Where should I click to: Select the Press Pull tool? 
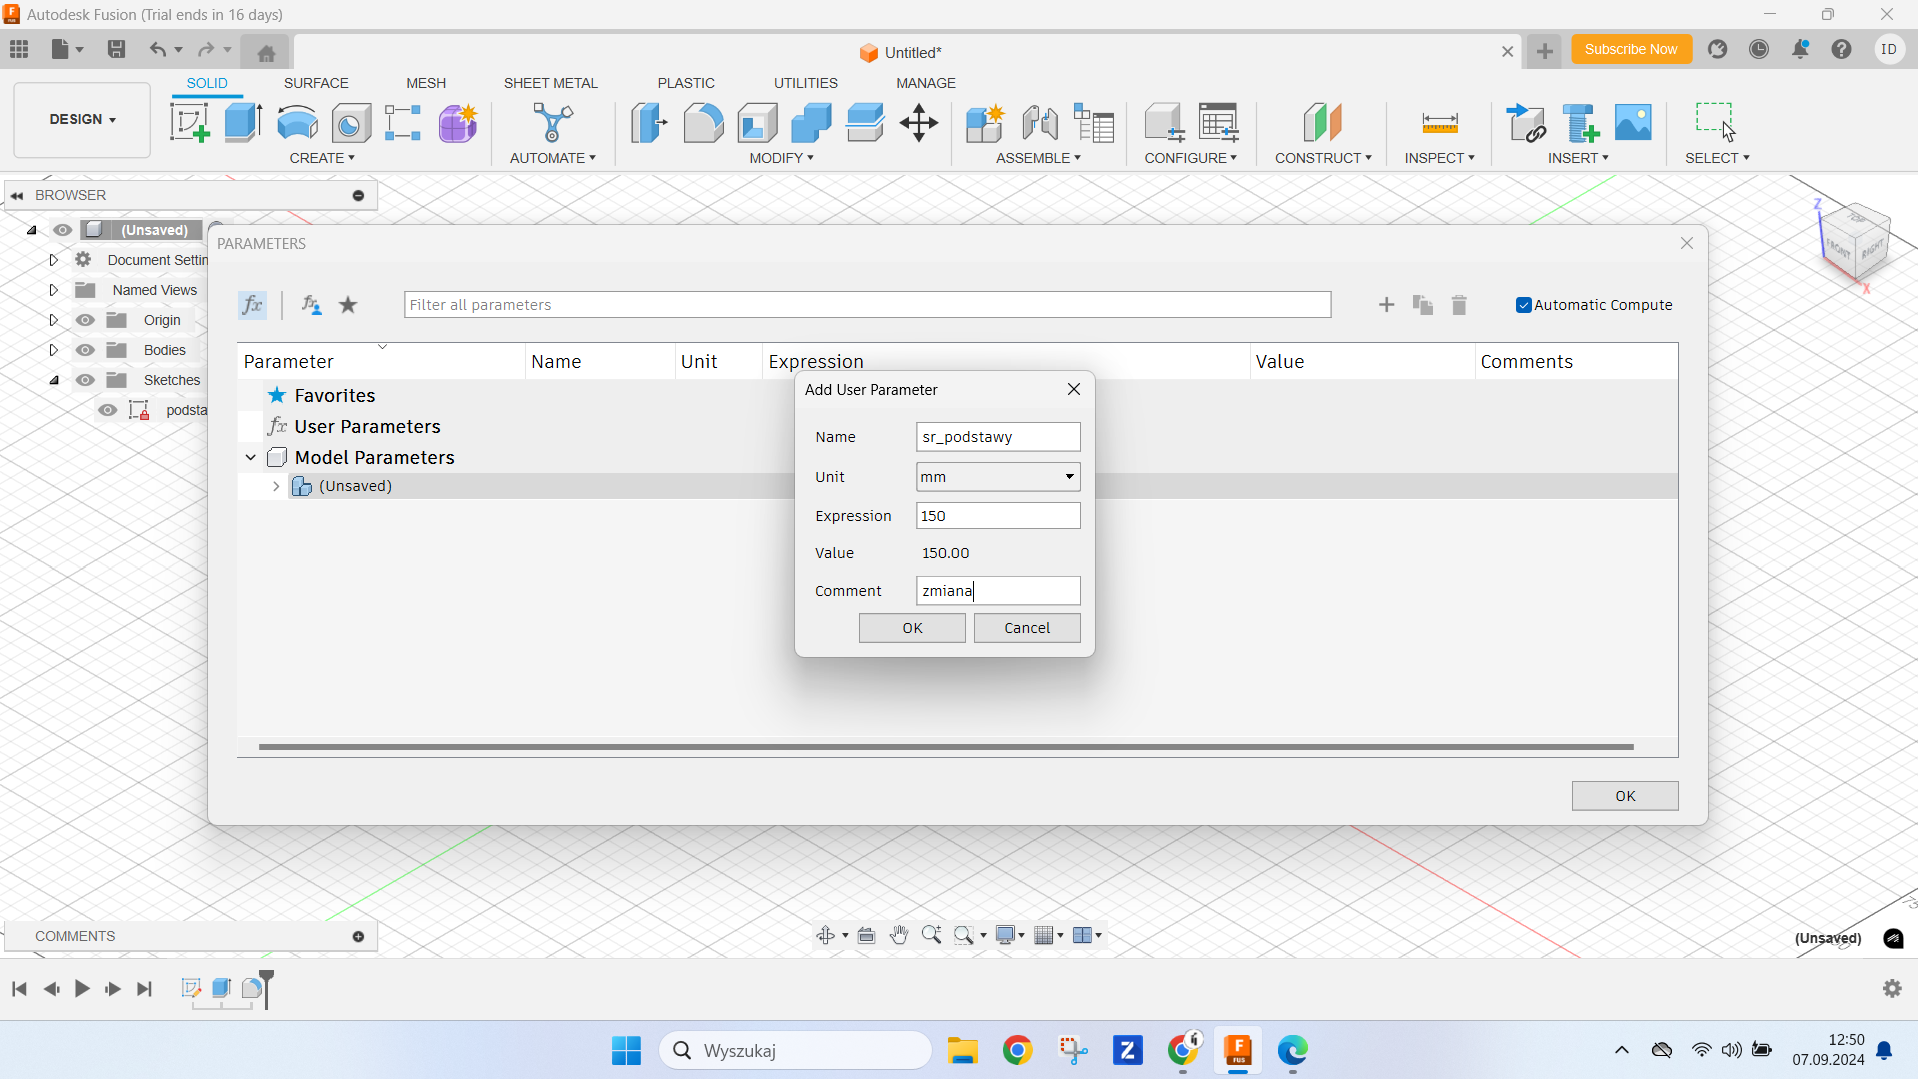pyautogui.click(x=649, y=123)
